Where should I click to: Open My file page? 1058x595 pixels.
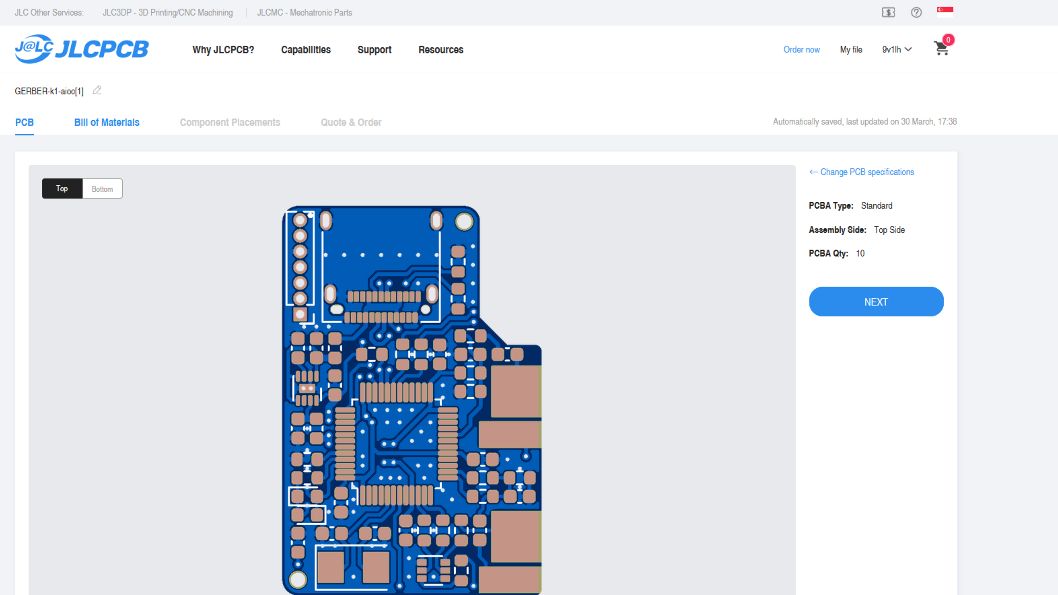850,49
